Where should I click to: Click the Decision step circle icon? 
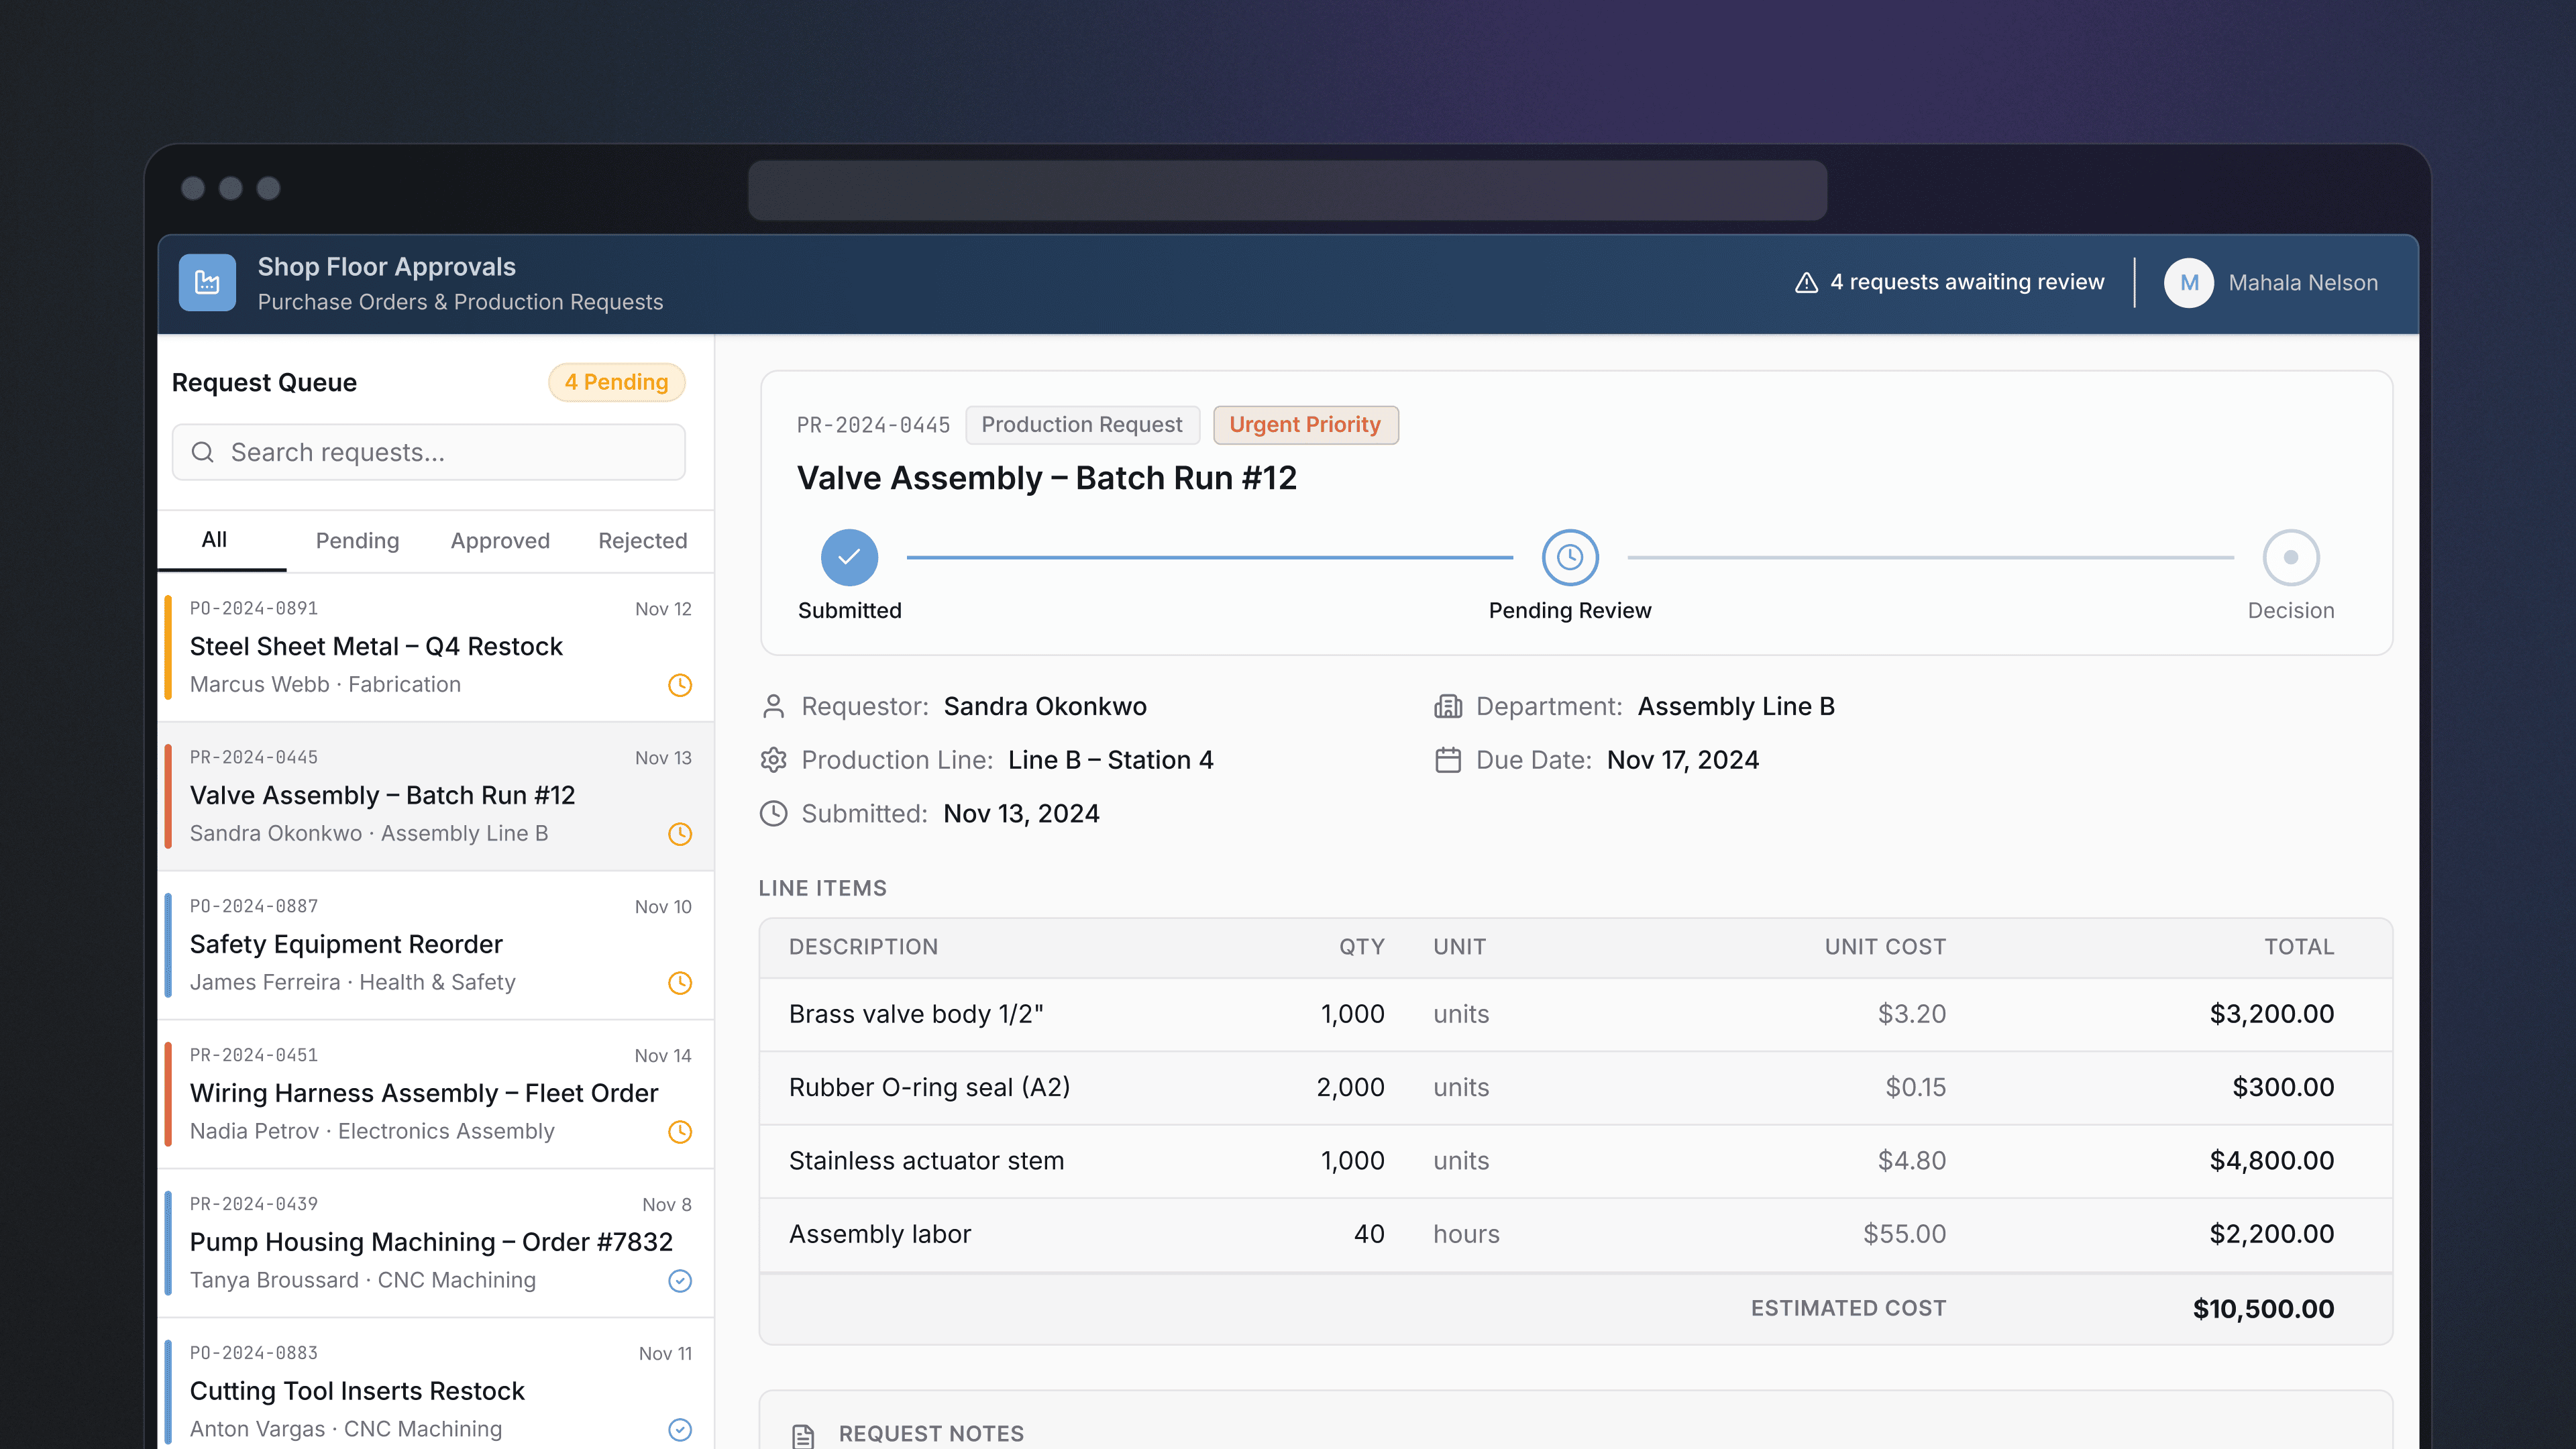coord(2291,557)
